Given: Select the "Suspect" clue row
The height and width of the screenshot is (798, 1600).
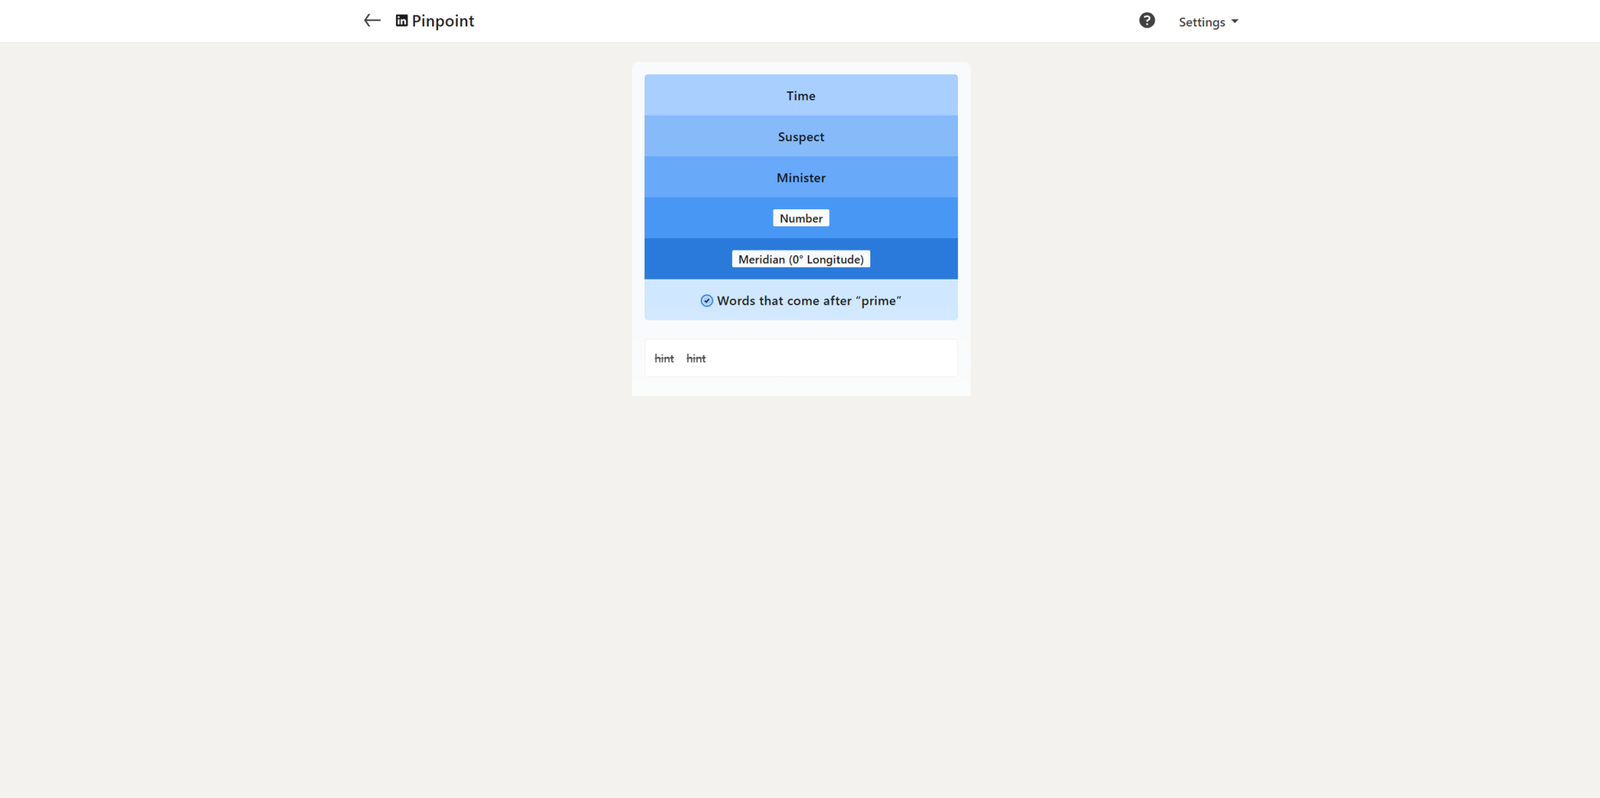Looking at the screenshot, I should click(x=801, y=137).
